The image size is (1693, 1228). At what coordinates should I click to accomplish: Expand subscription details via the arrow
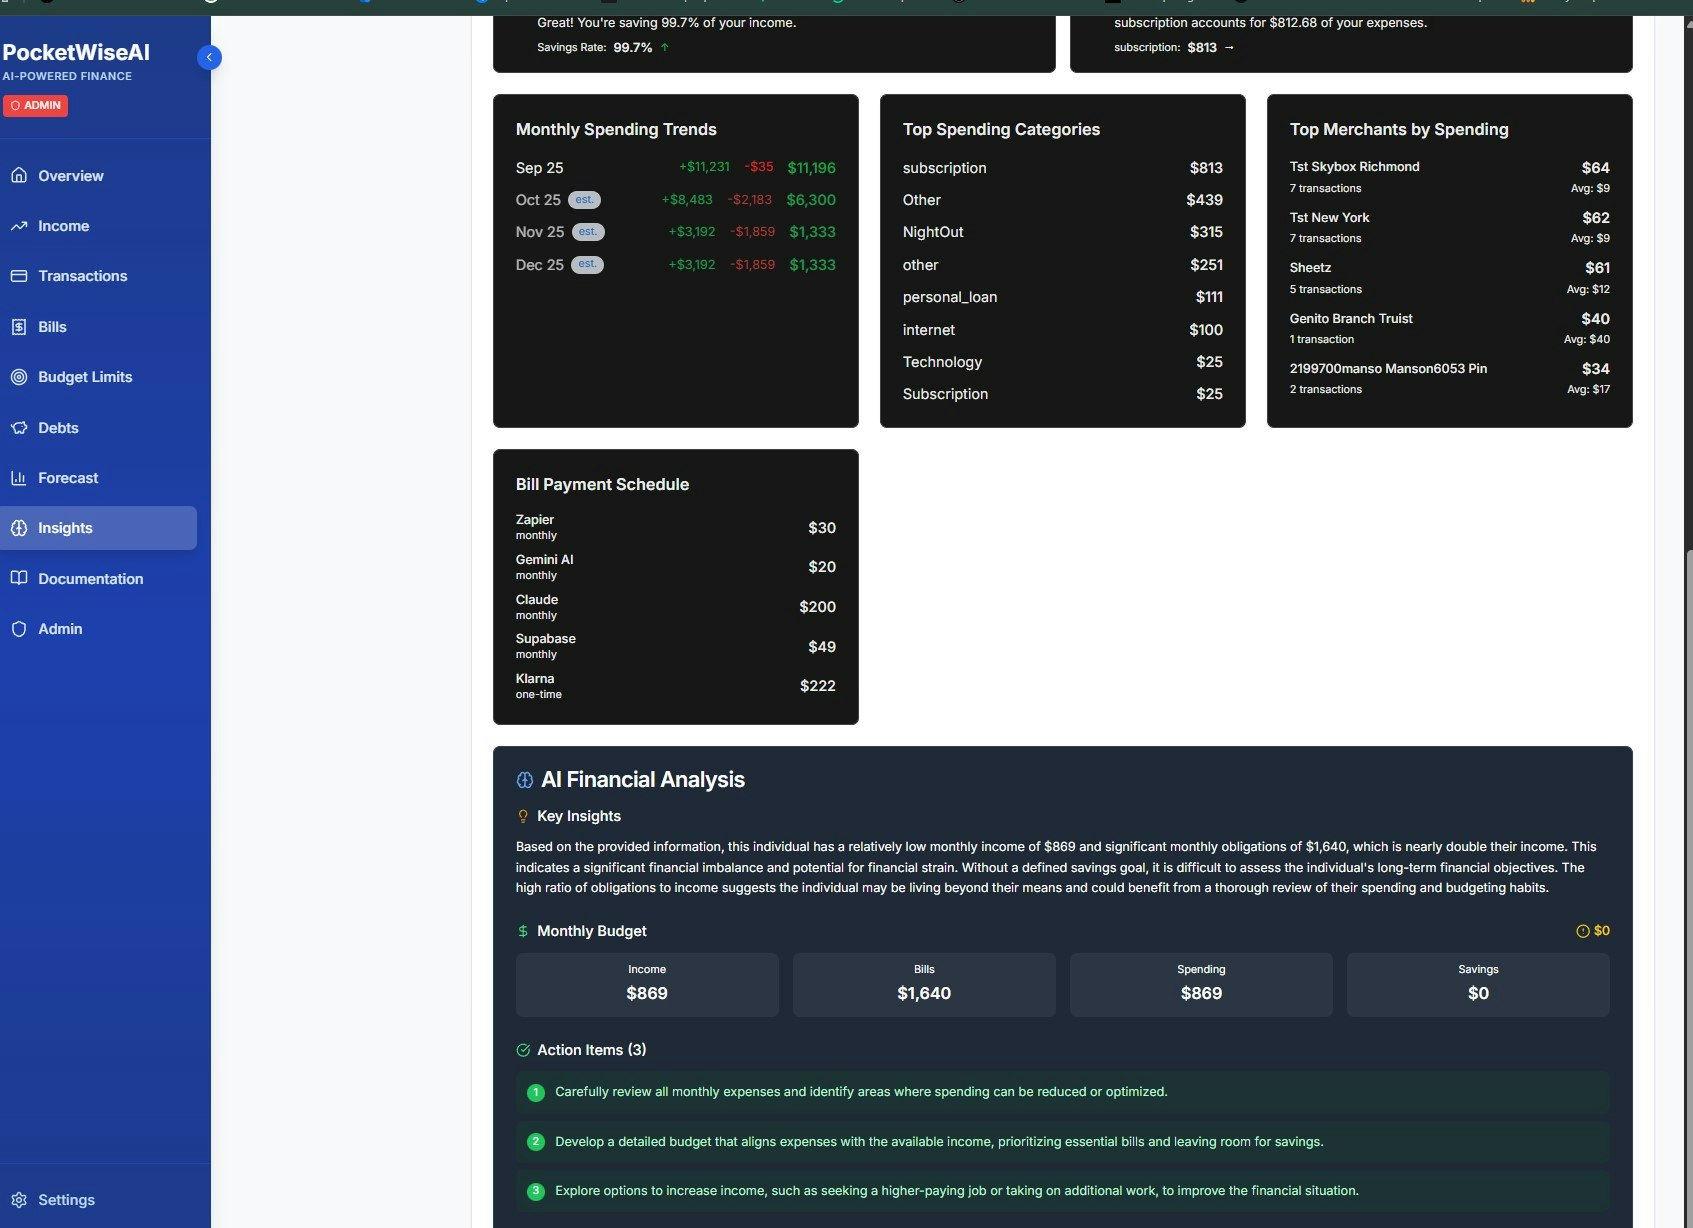click(1229, 47)
